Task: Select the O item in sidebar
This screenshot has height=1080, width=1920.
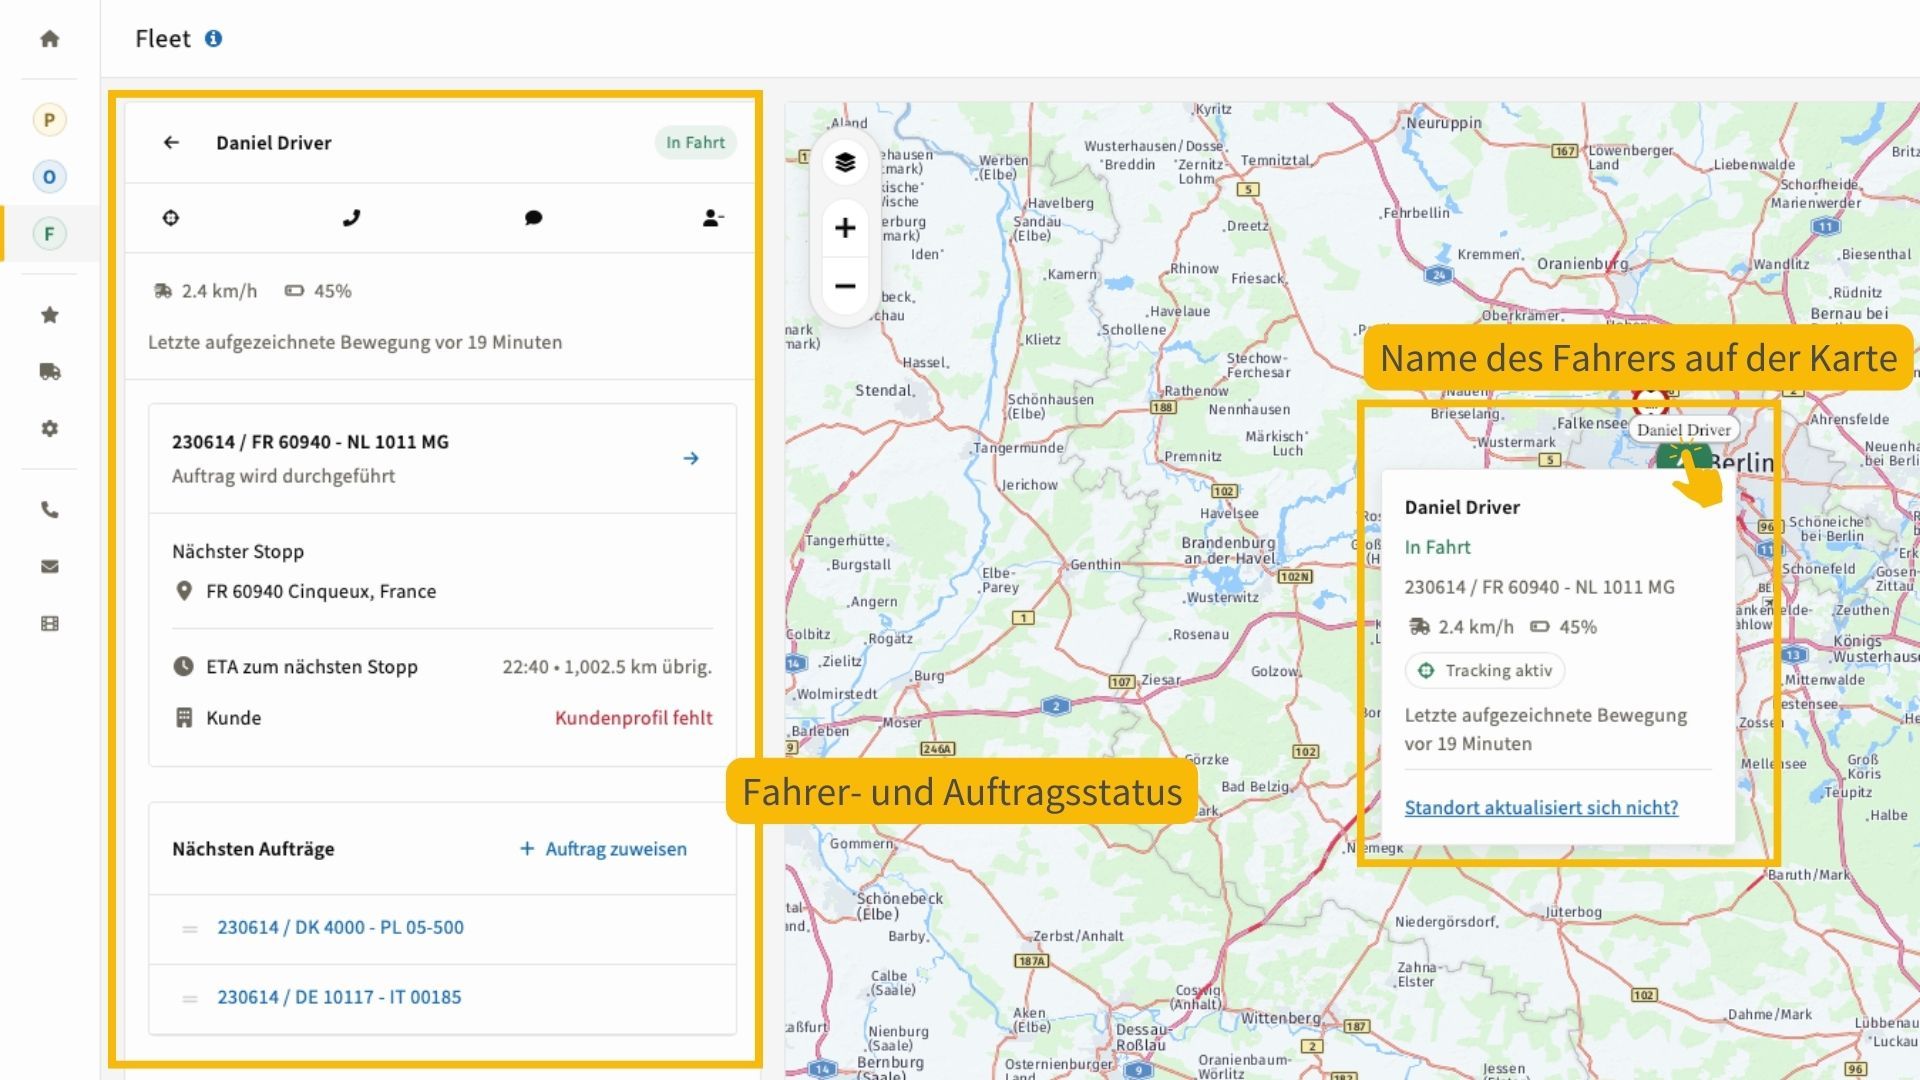Action: pyautogui.click(x=49, y=177)
